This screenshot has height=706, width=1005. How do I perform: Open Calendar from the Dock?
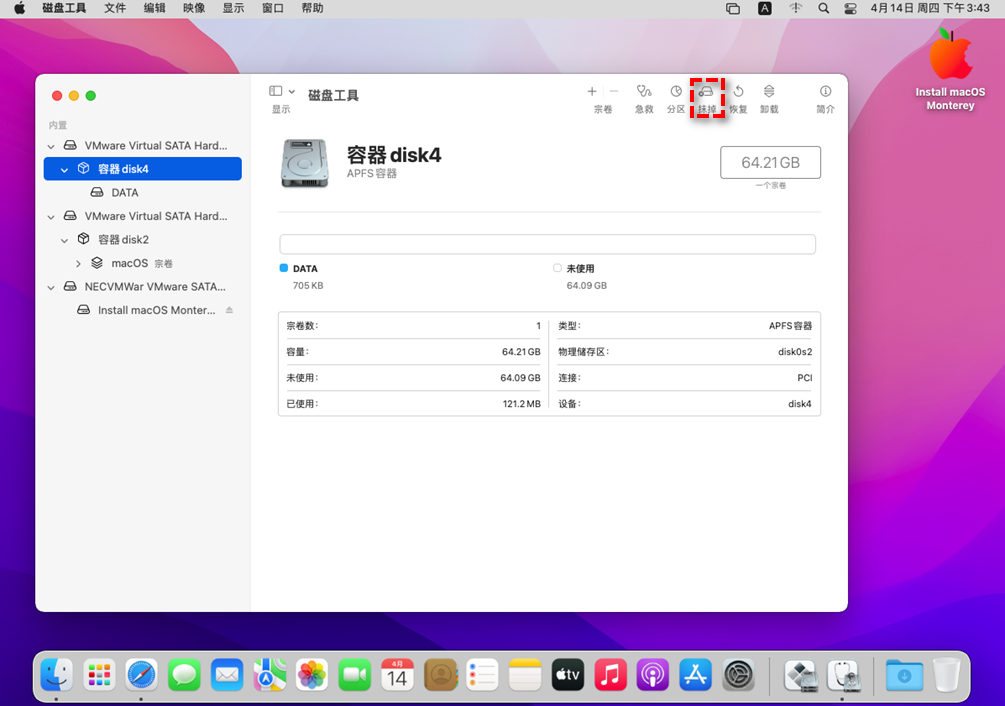397,675
